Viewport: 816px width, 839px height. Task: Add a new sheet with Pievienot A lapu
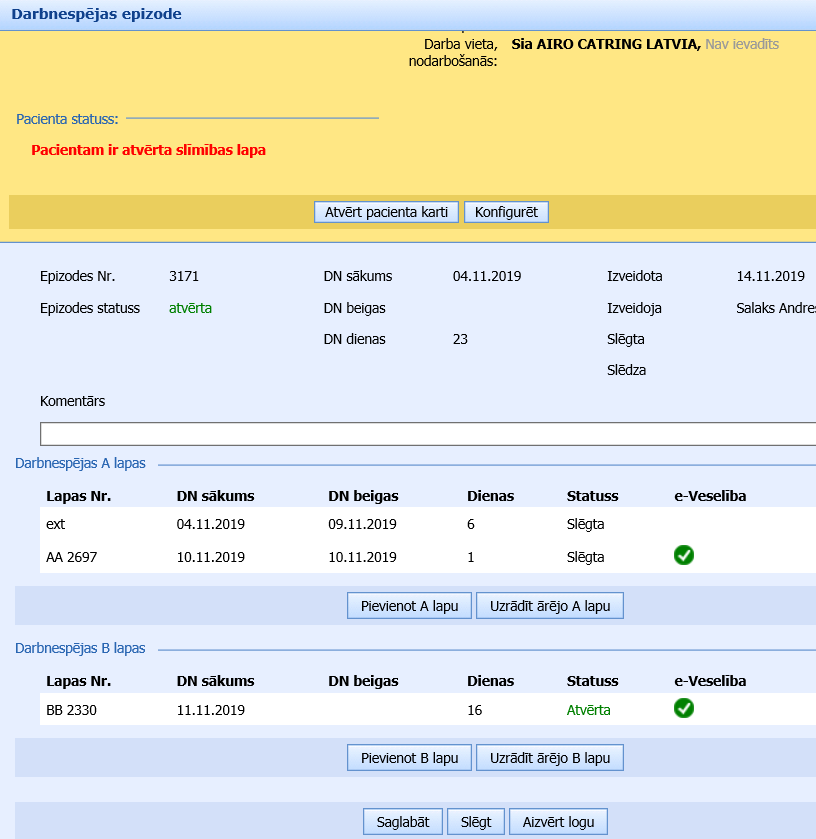(x=409, y=606)
